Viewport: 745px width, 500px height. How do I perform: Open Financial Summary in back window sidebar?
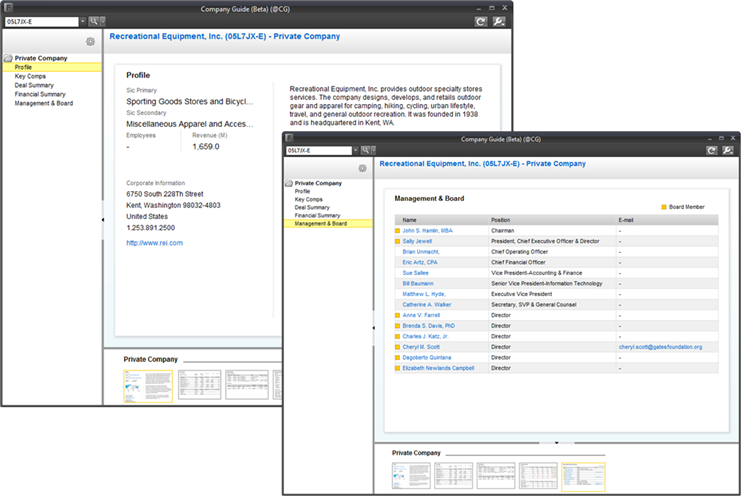(x=40, y=94)
